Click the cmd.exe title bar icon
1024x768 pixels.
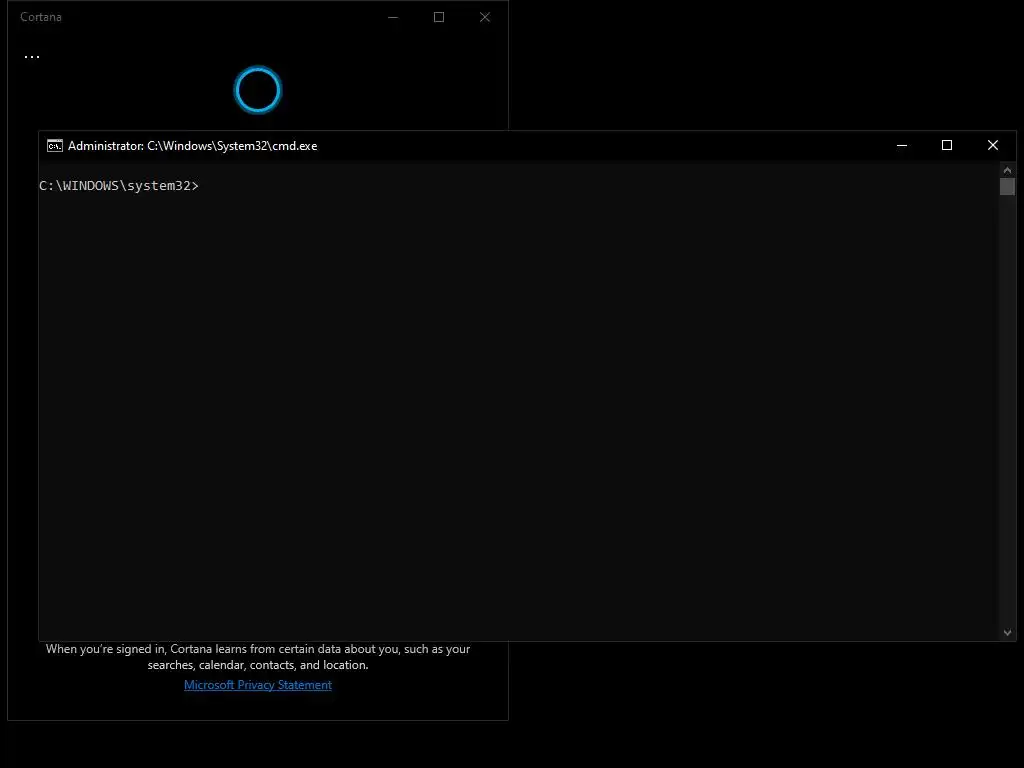click(55, 146)
